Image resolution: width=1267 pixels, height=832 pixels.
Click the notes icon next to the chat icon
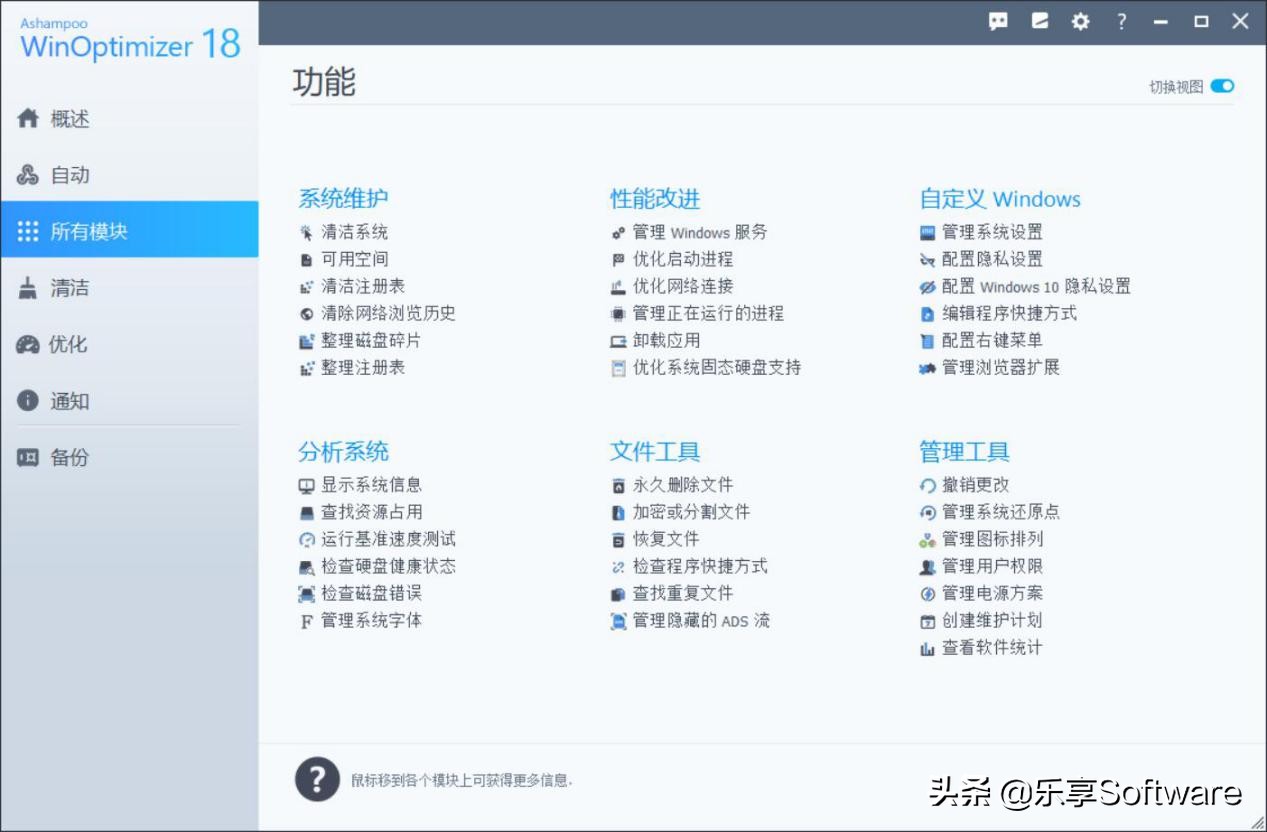[1039, 20]
